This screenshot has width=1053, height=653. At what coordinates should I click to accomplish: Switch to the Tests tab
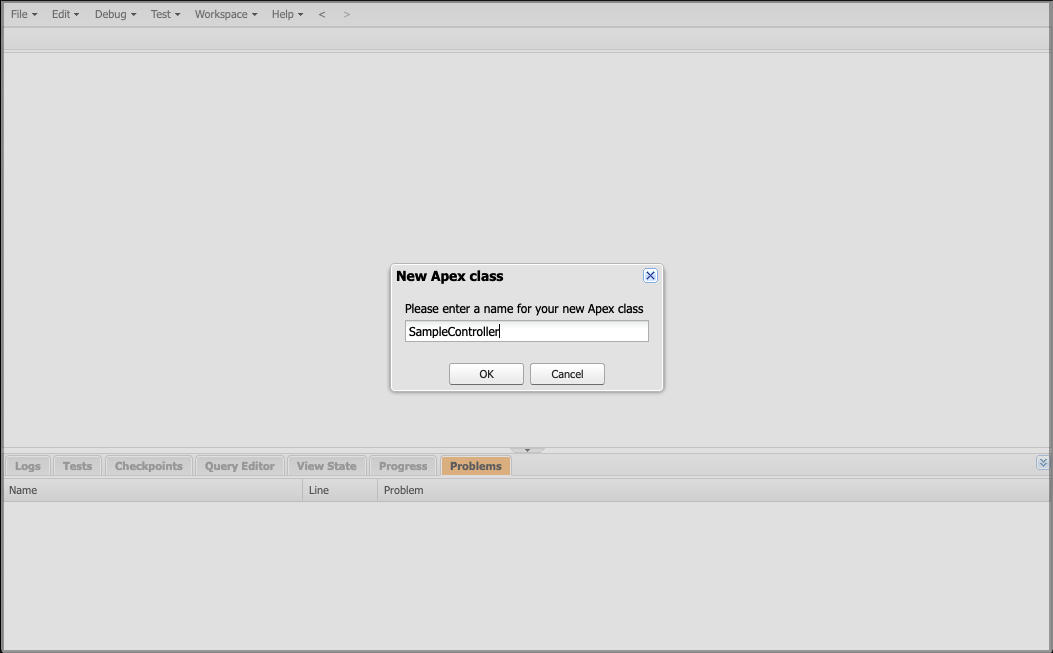point(77,466)
